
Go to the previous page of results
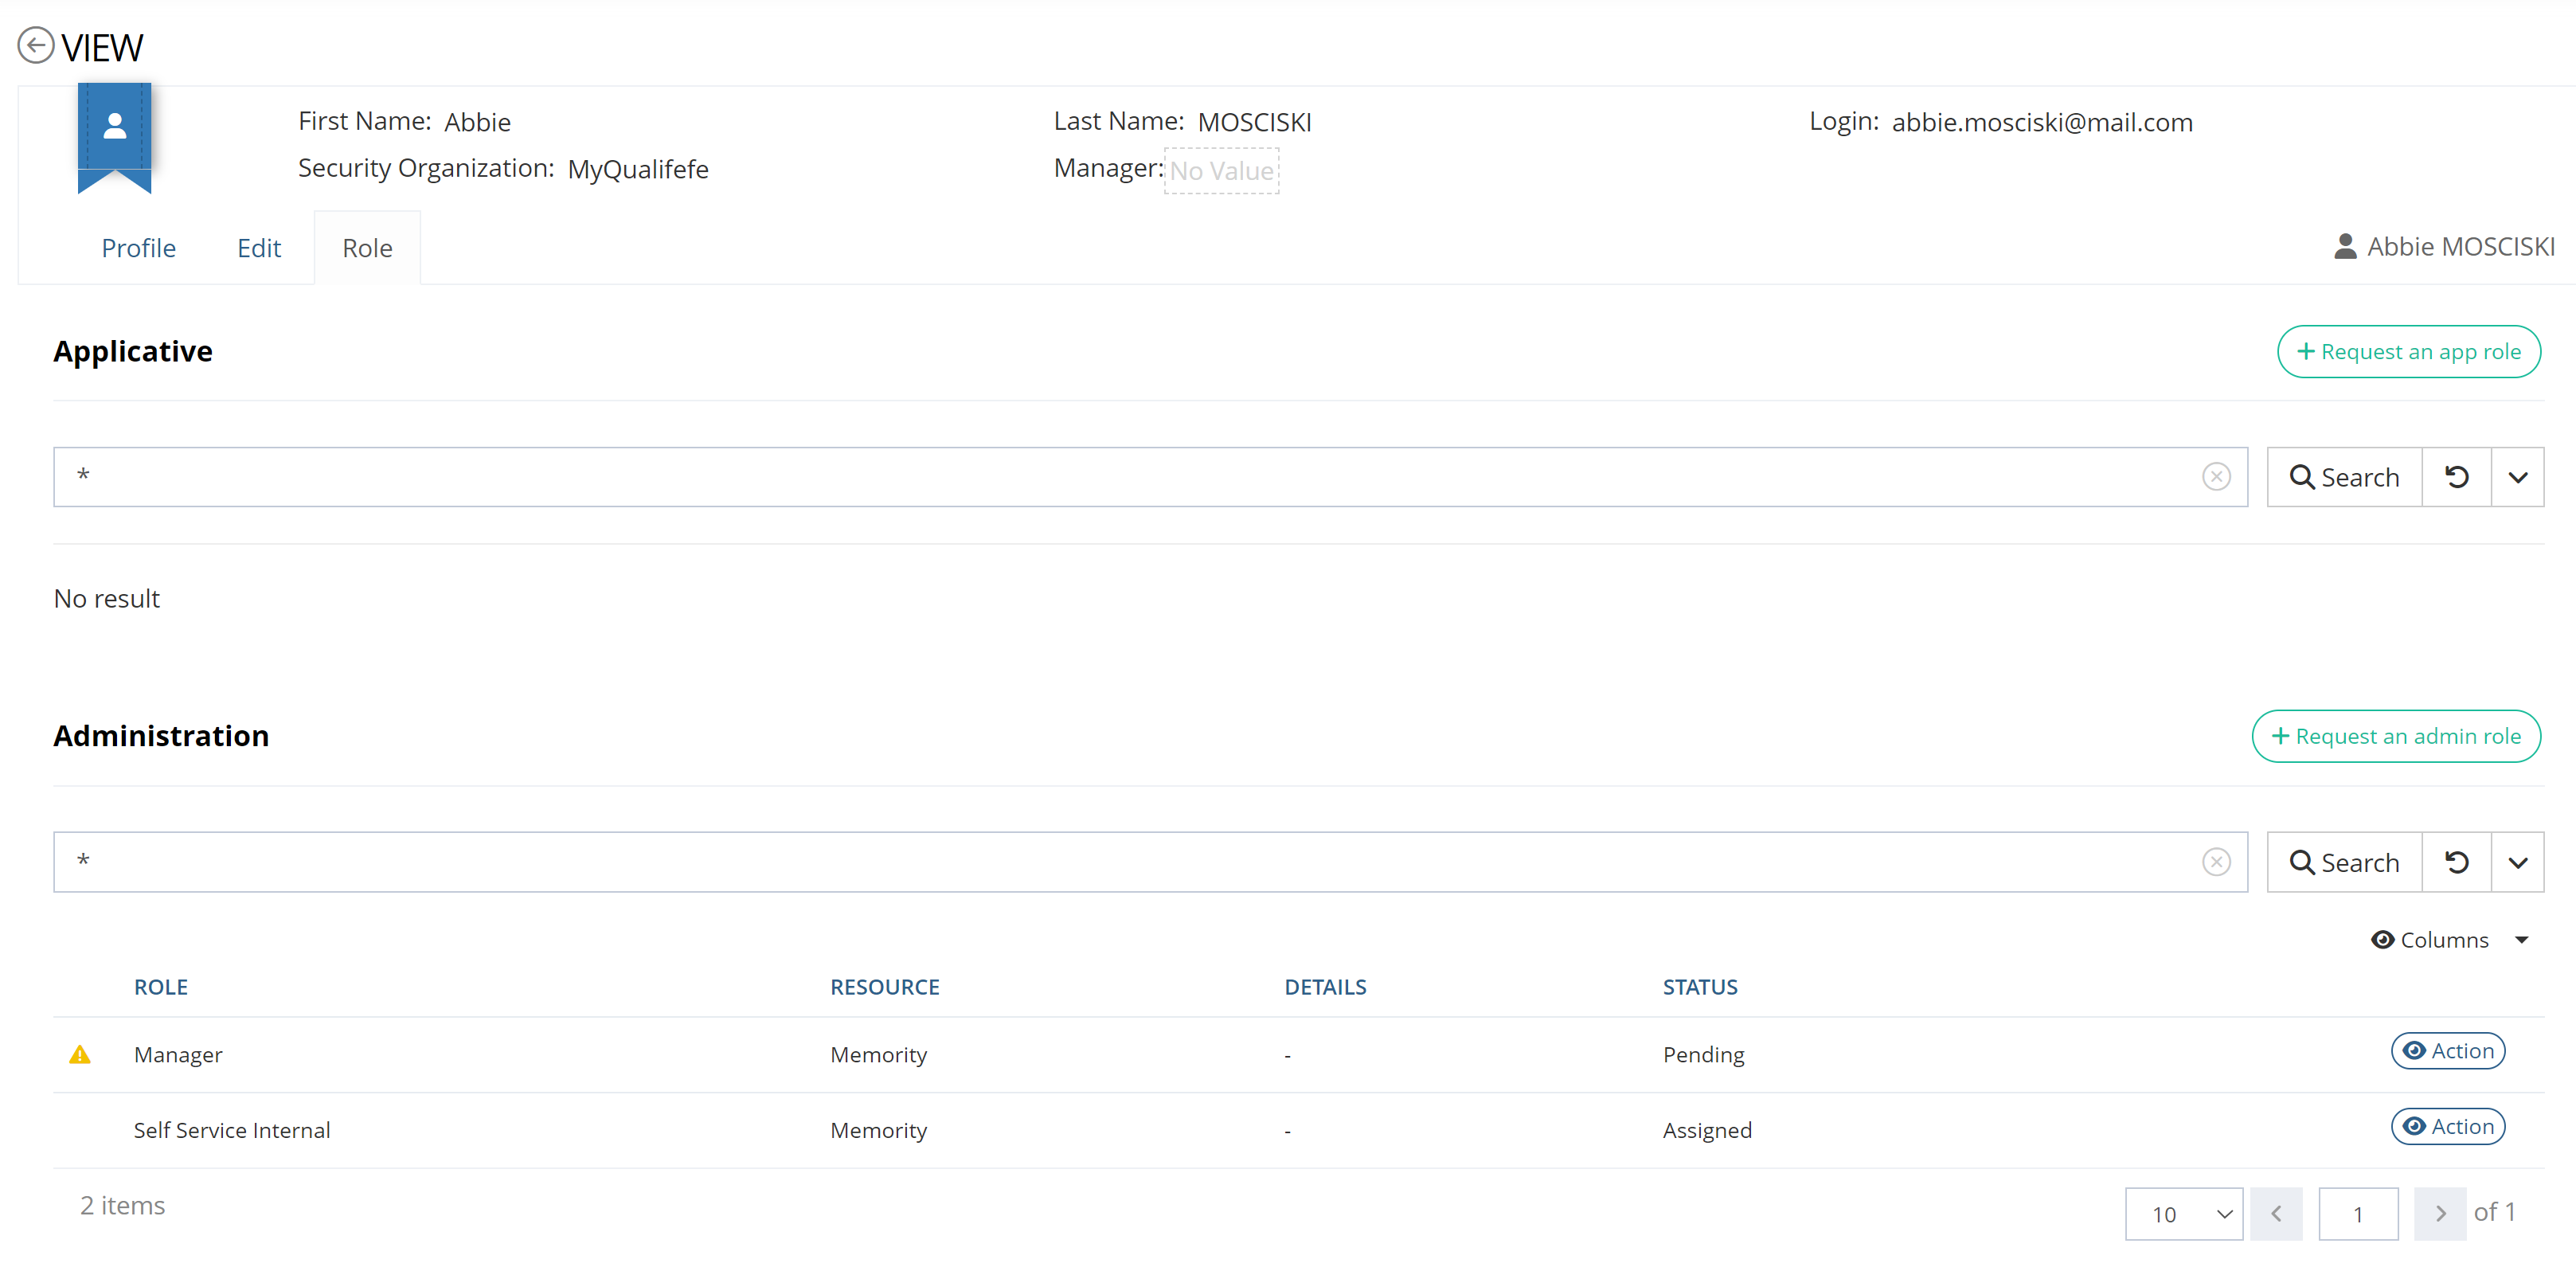(x=2276, y=1213)
